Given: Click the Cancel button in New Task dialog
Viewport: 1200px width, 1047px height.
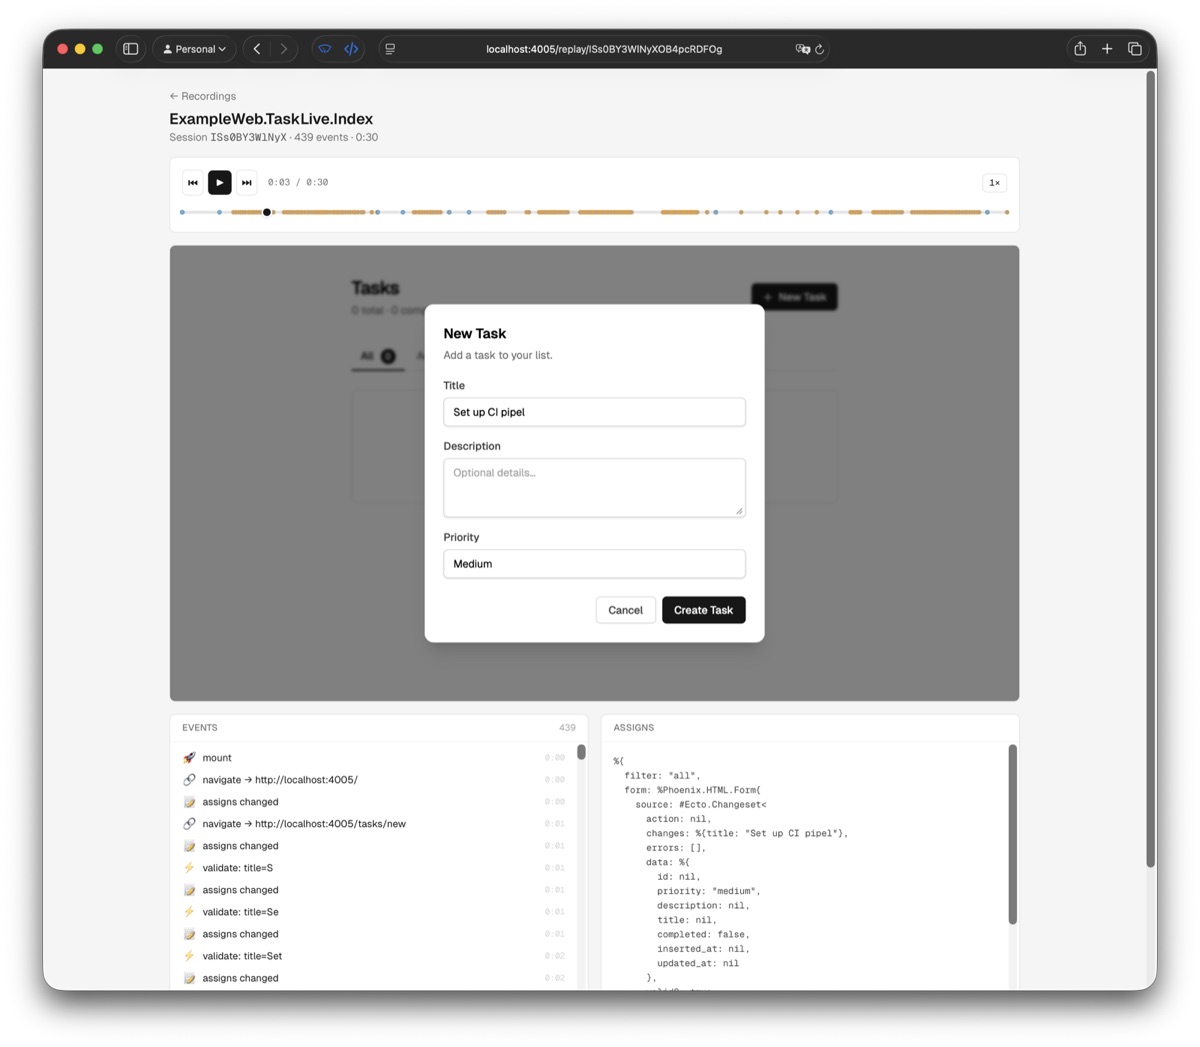Looking at the screenshot, I should [626, 610].
